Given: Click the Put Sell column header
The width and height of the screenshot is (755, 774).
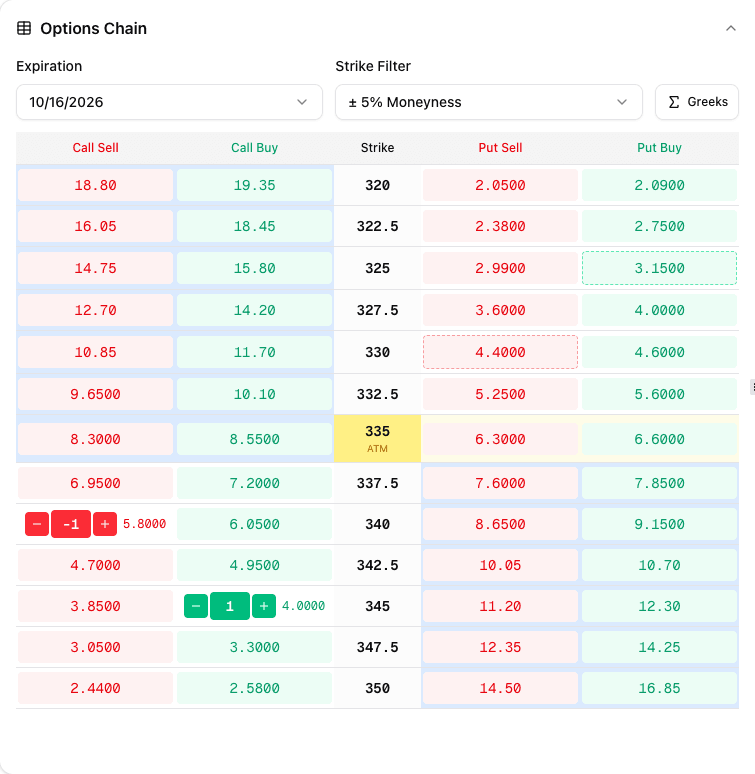Looking at the screenshot, I should [500, 148].
